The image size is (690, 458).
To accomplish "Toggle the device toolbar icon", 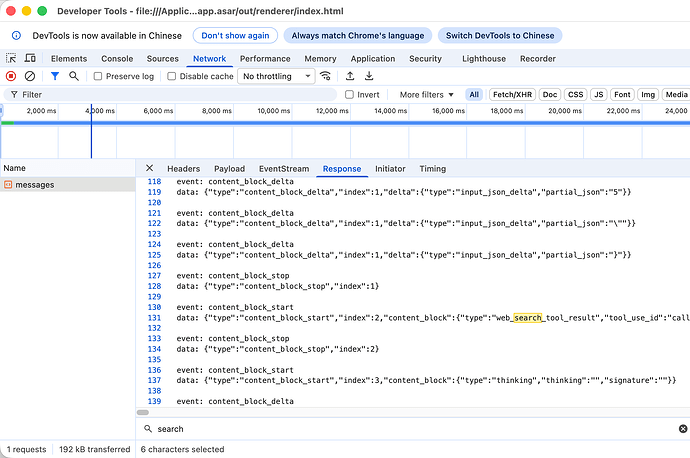I will (30, 58).
